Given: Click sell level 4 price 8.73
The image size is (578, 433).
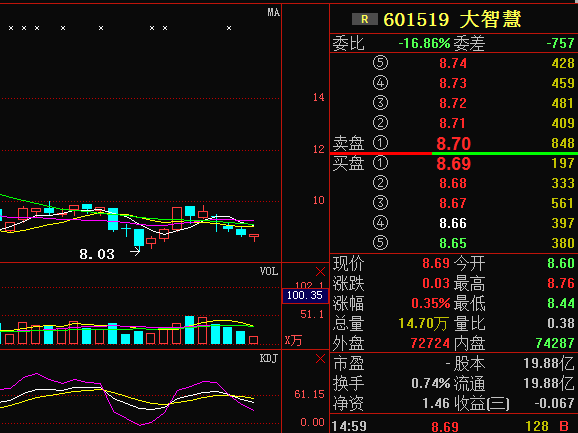Looking at the screenshot, I should 453,83.
